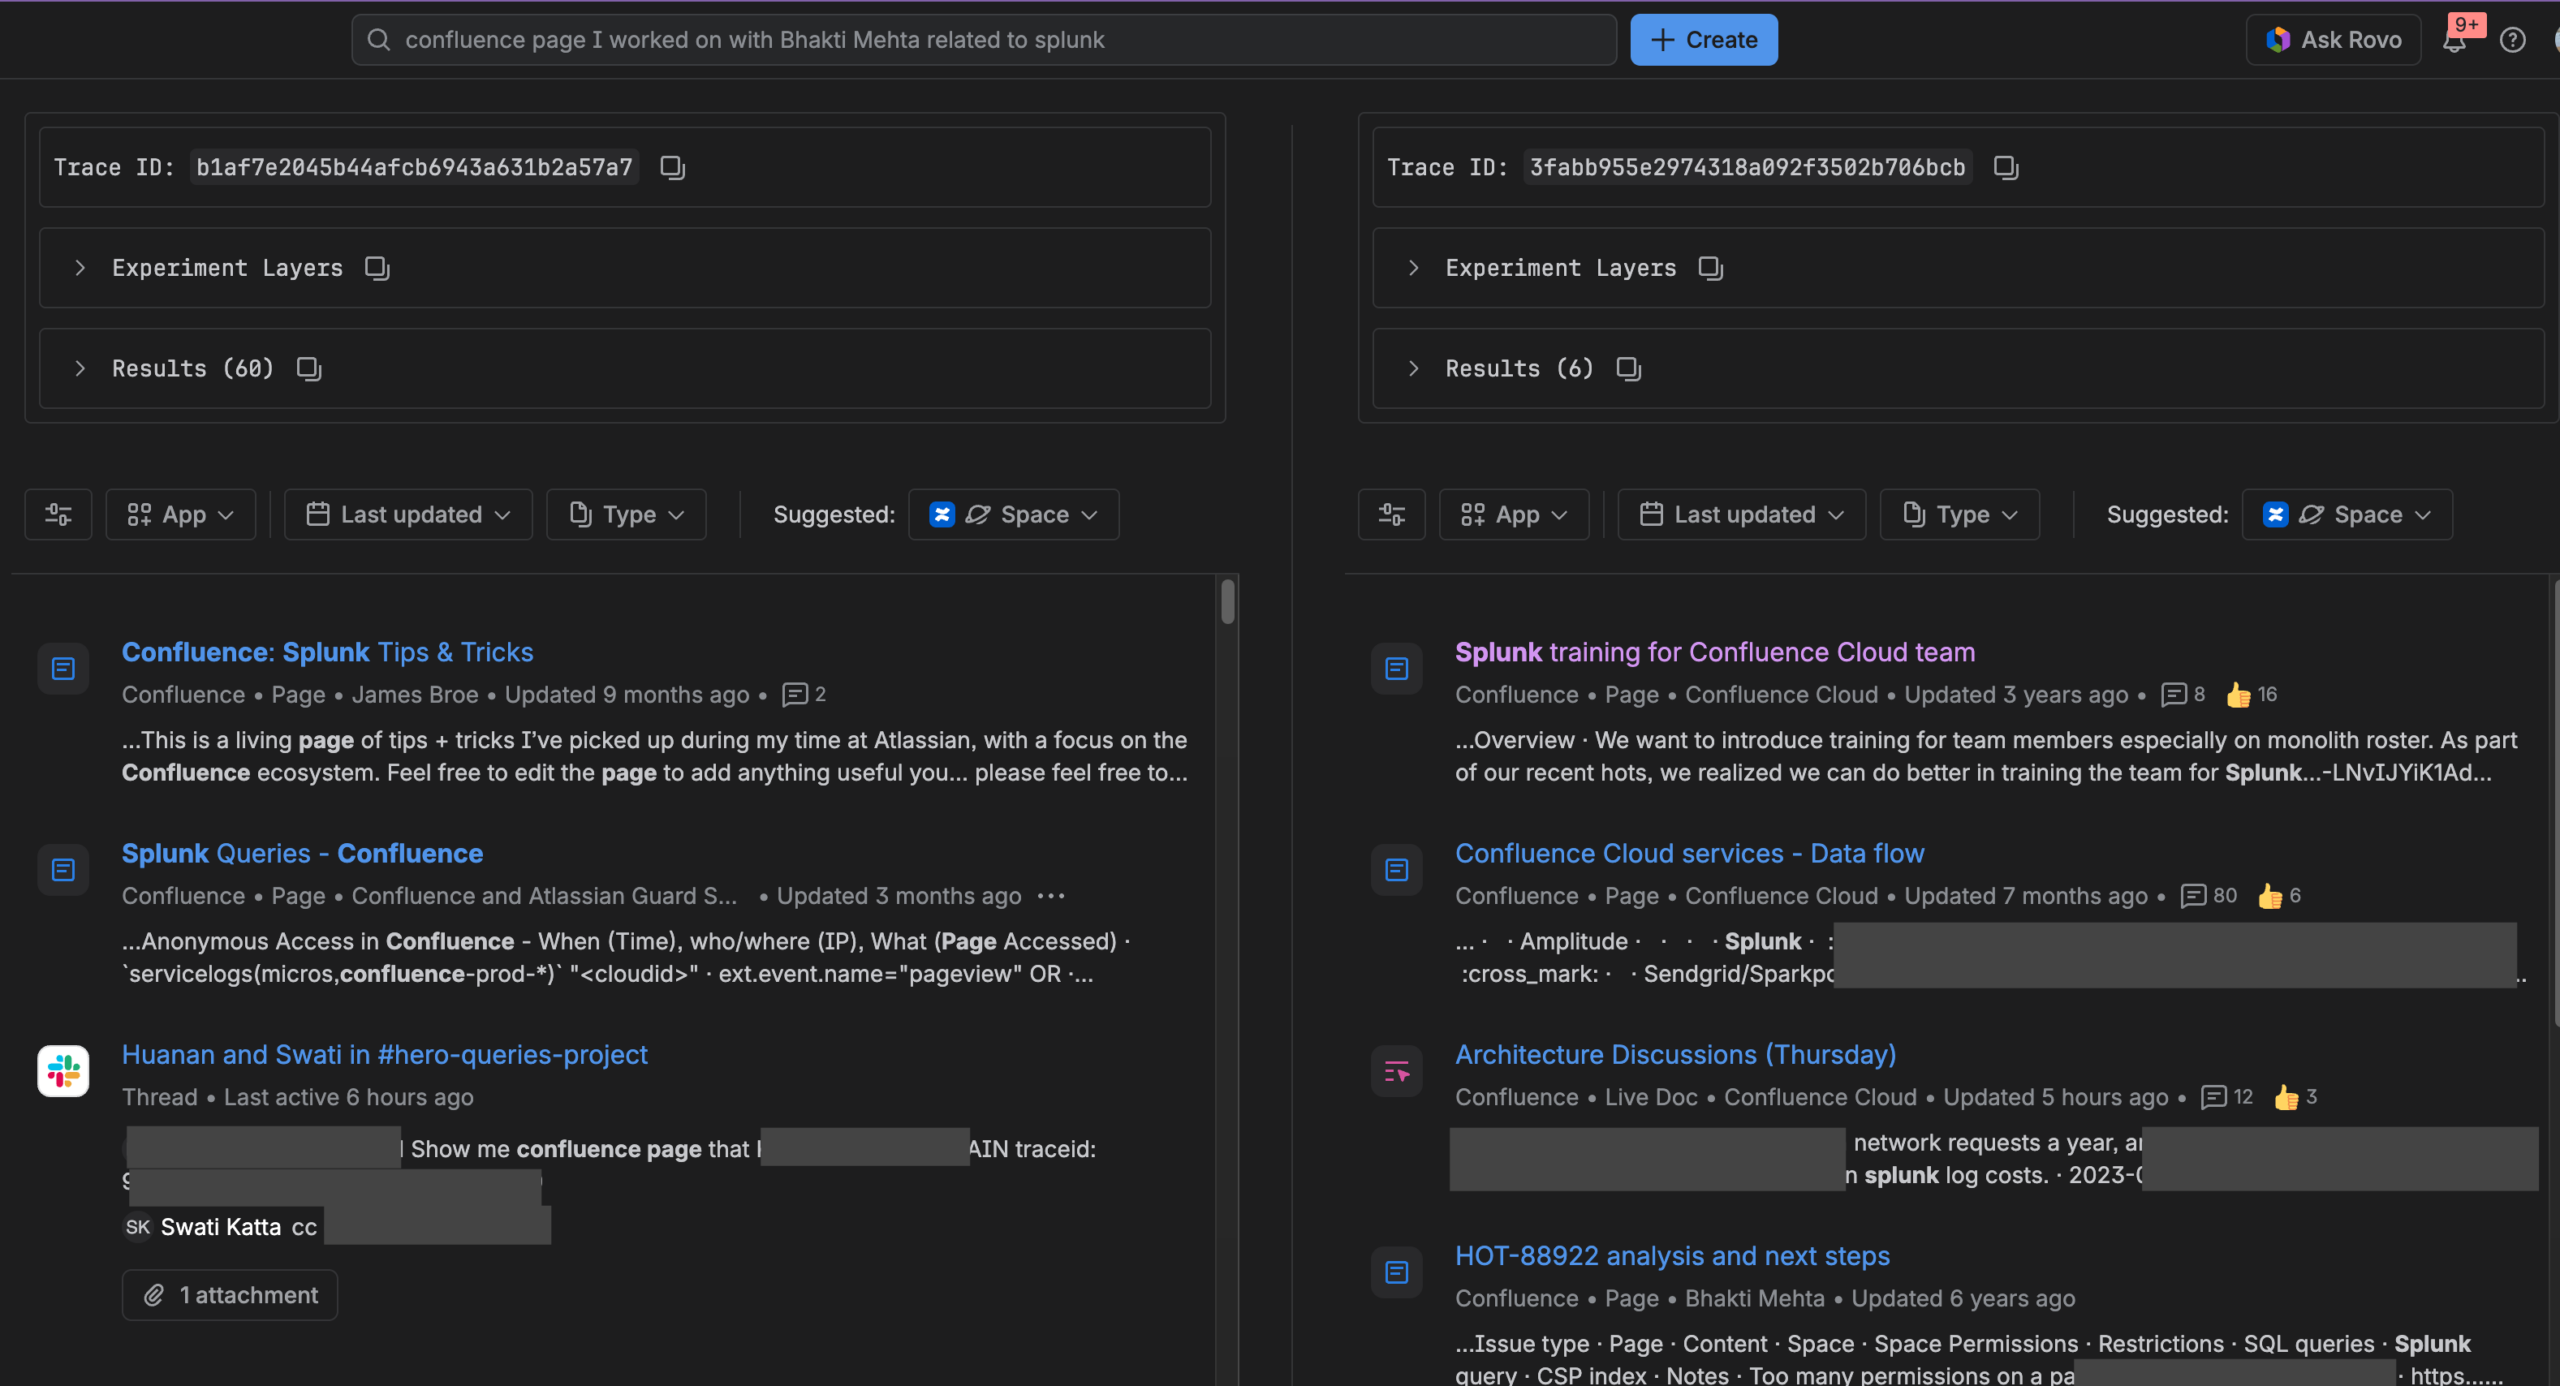Click 'Updated 9 months ago' on Splunk Tips
Image resolution: width=2560 pixels, height=1386 pixels.
pyautogui.click(x=627, y=694)
